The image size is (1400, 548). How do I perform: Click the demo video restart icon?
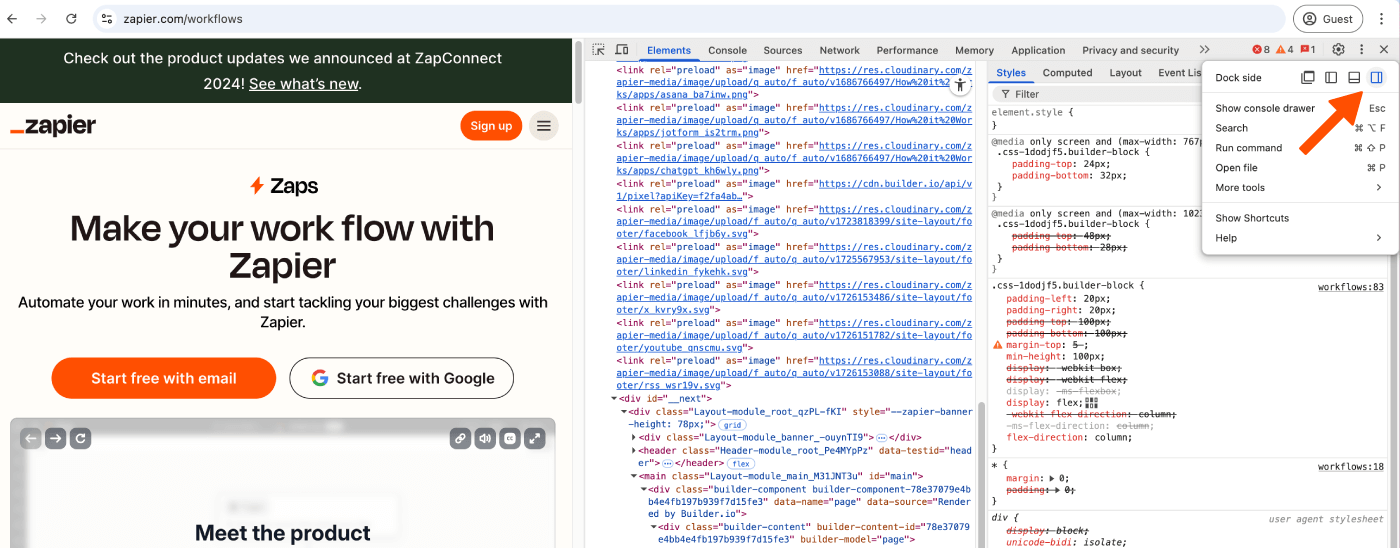(81, 438)
